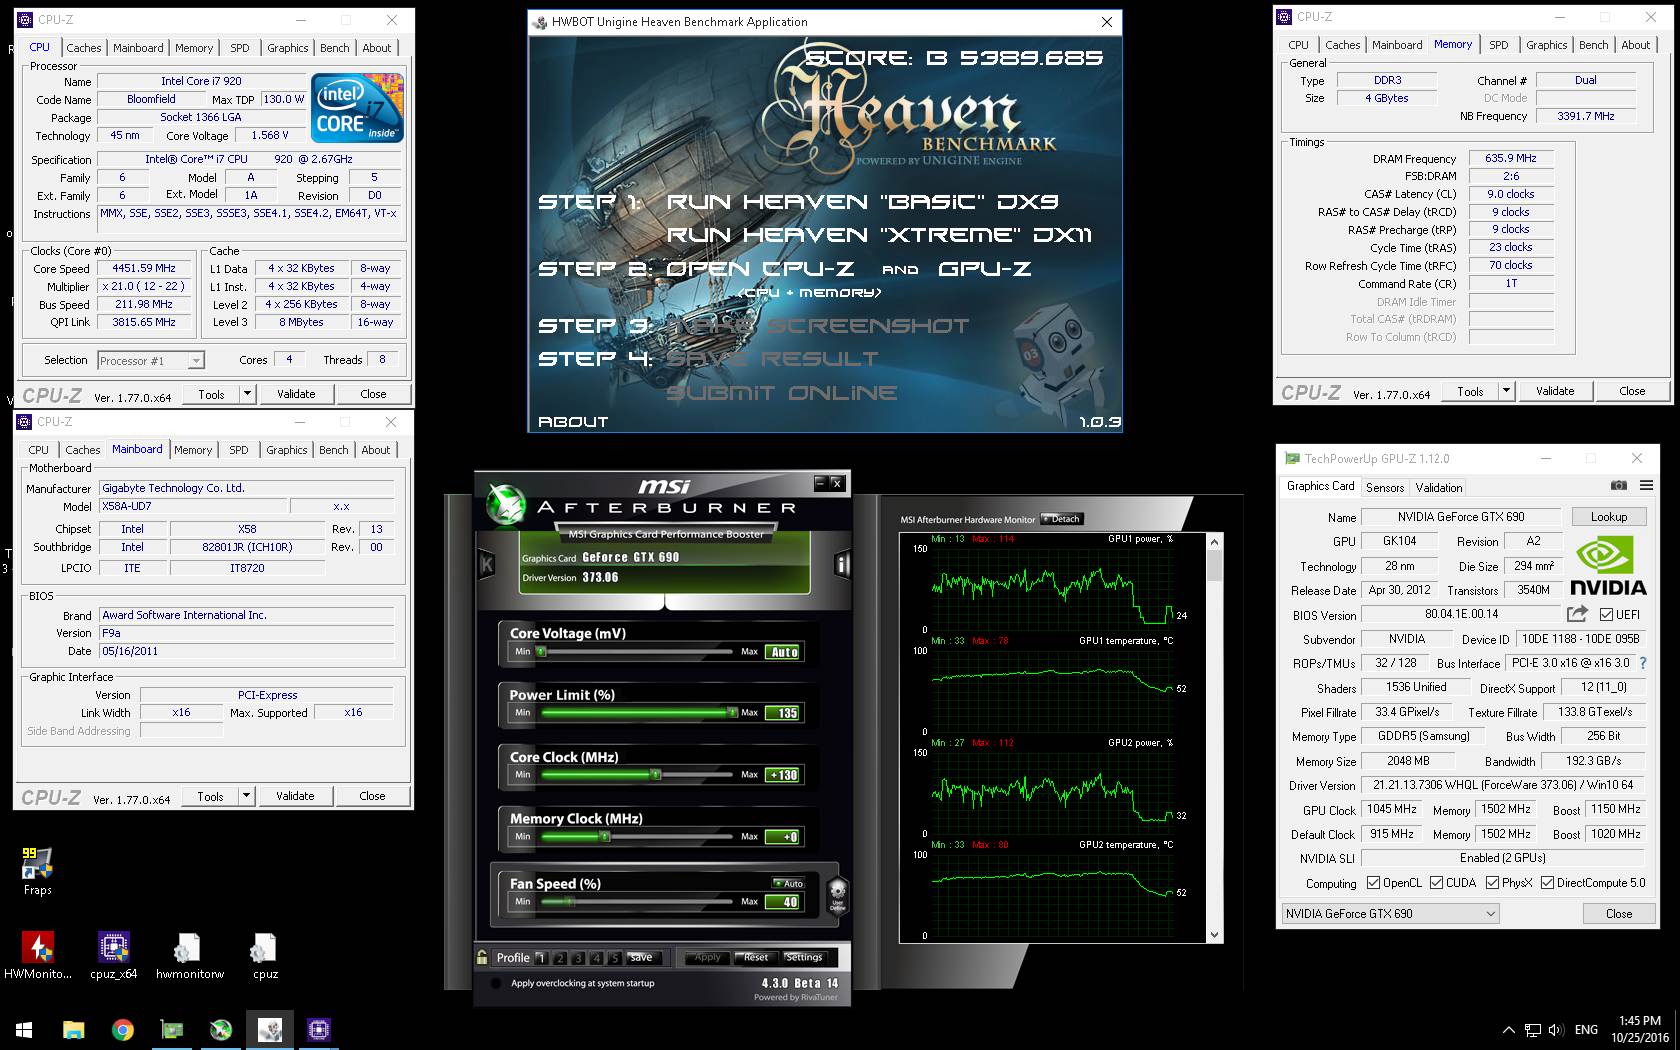Click the system clock 1:45 PM
Screen dimensions: 1680x1050
[x=1640, y=1021]
